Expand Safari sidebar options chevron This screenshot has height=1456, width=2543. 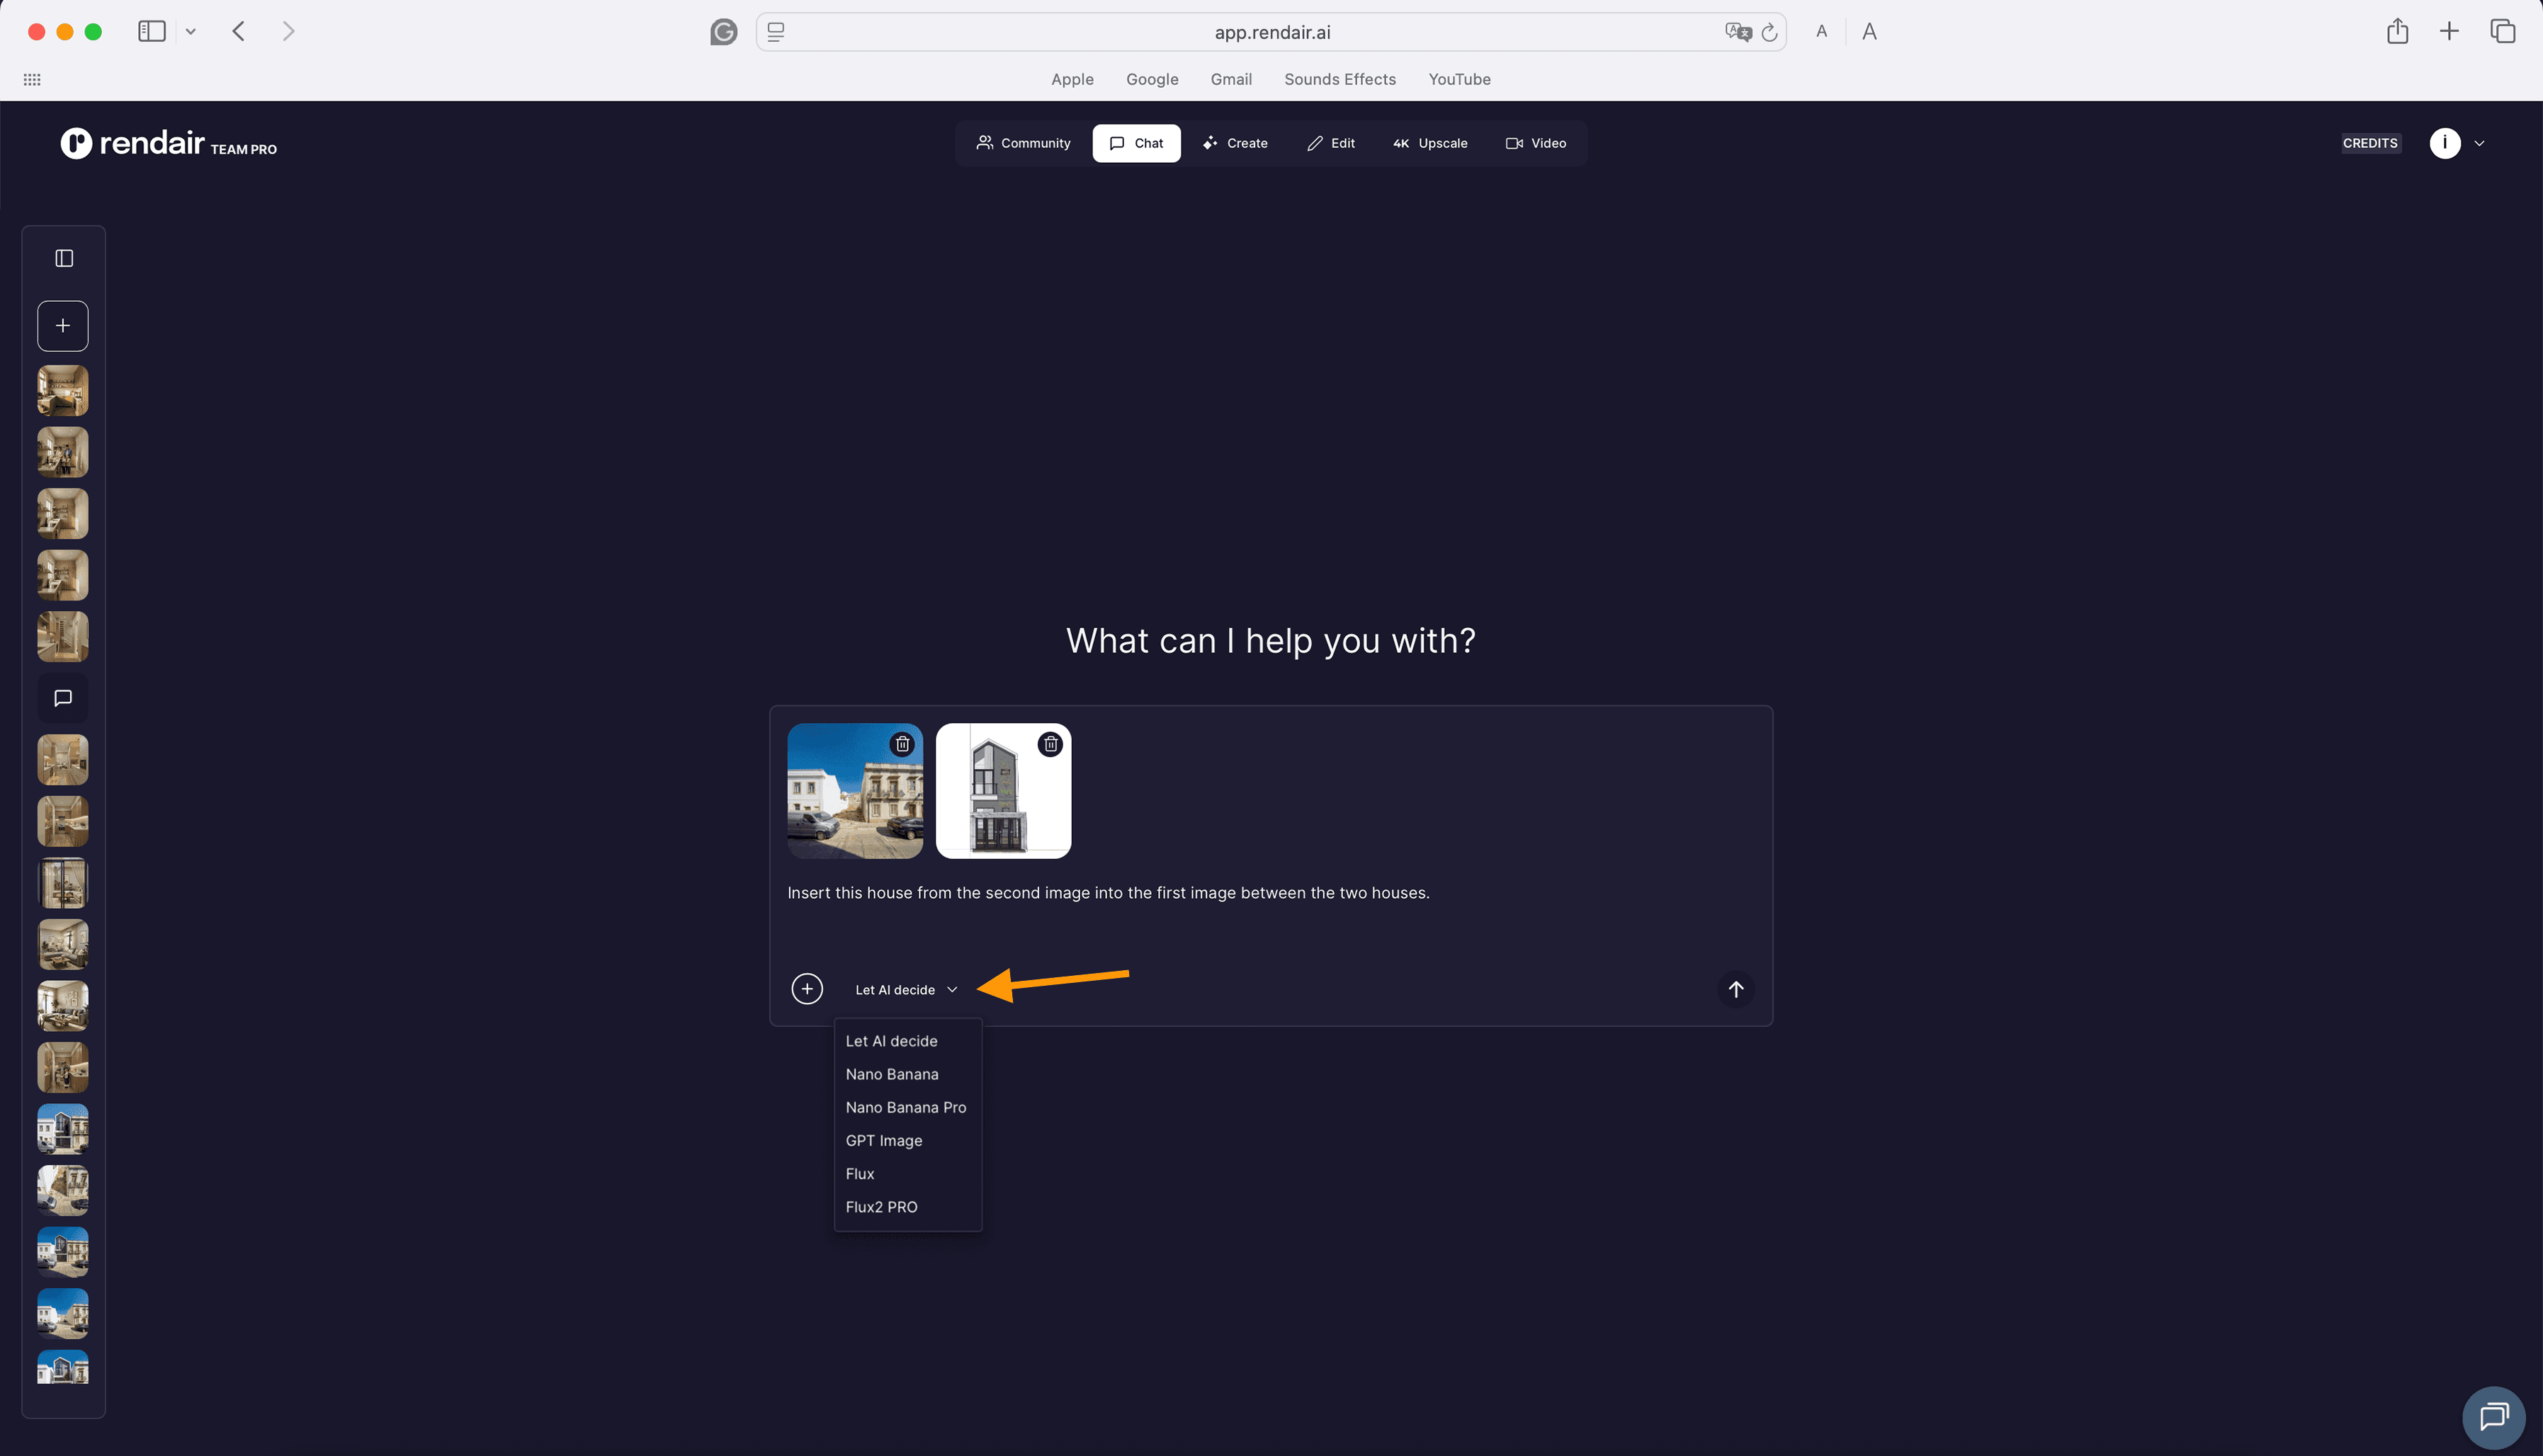191,32
